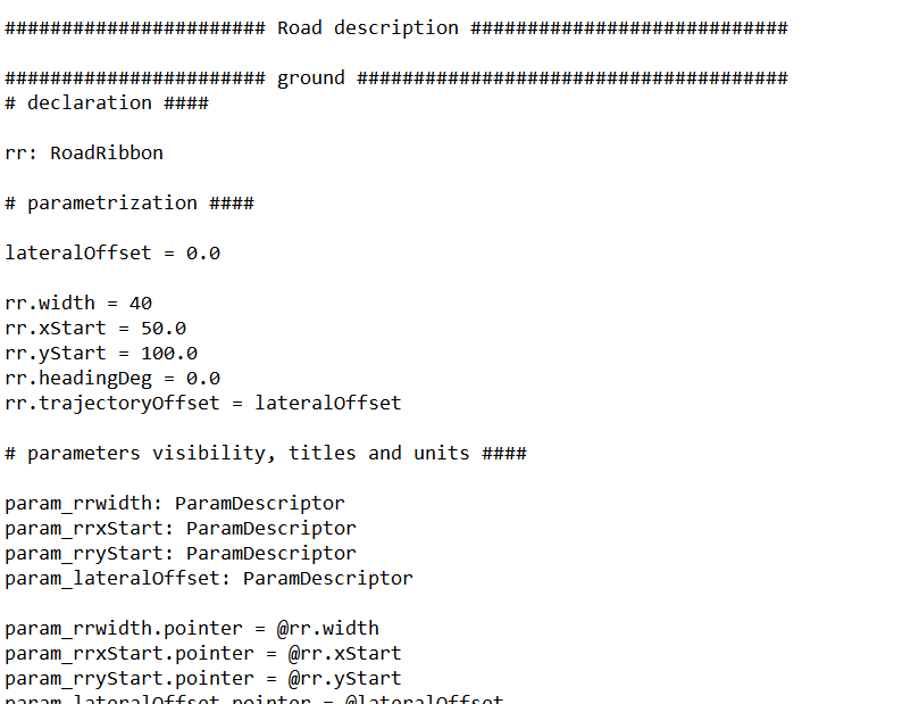Screen dimensions: 919x704
Task: Click the "rr.headingDeg = 0.0" line
Action: tap(112, 378)
